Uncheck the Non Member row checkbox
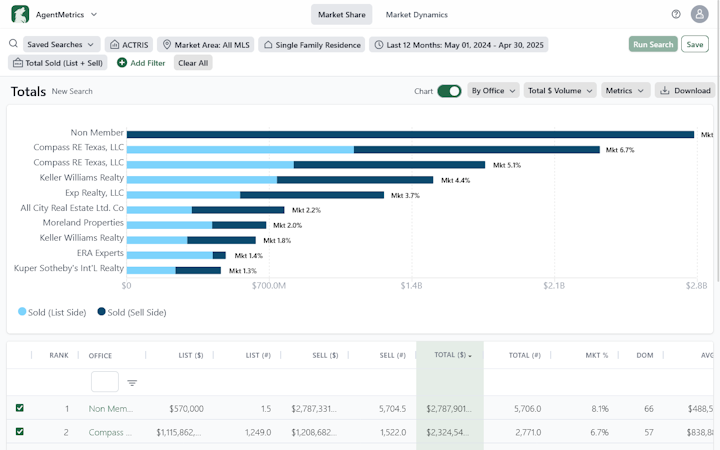This screenshot has width=720, height=450. pos(19,408)
